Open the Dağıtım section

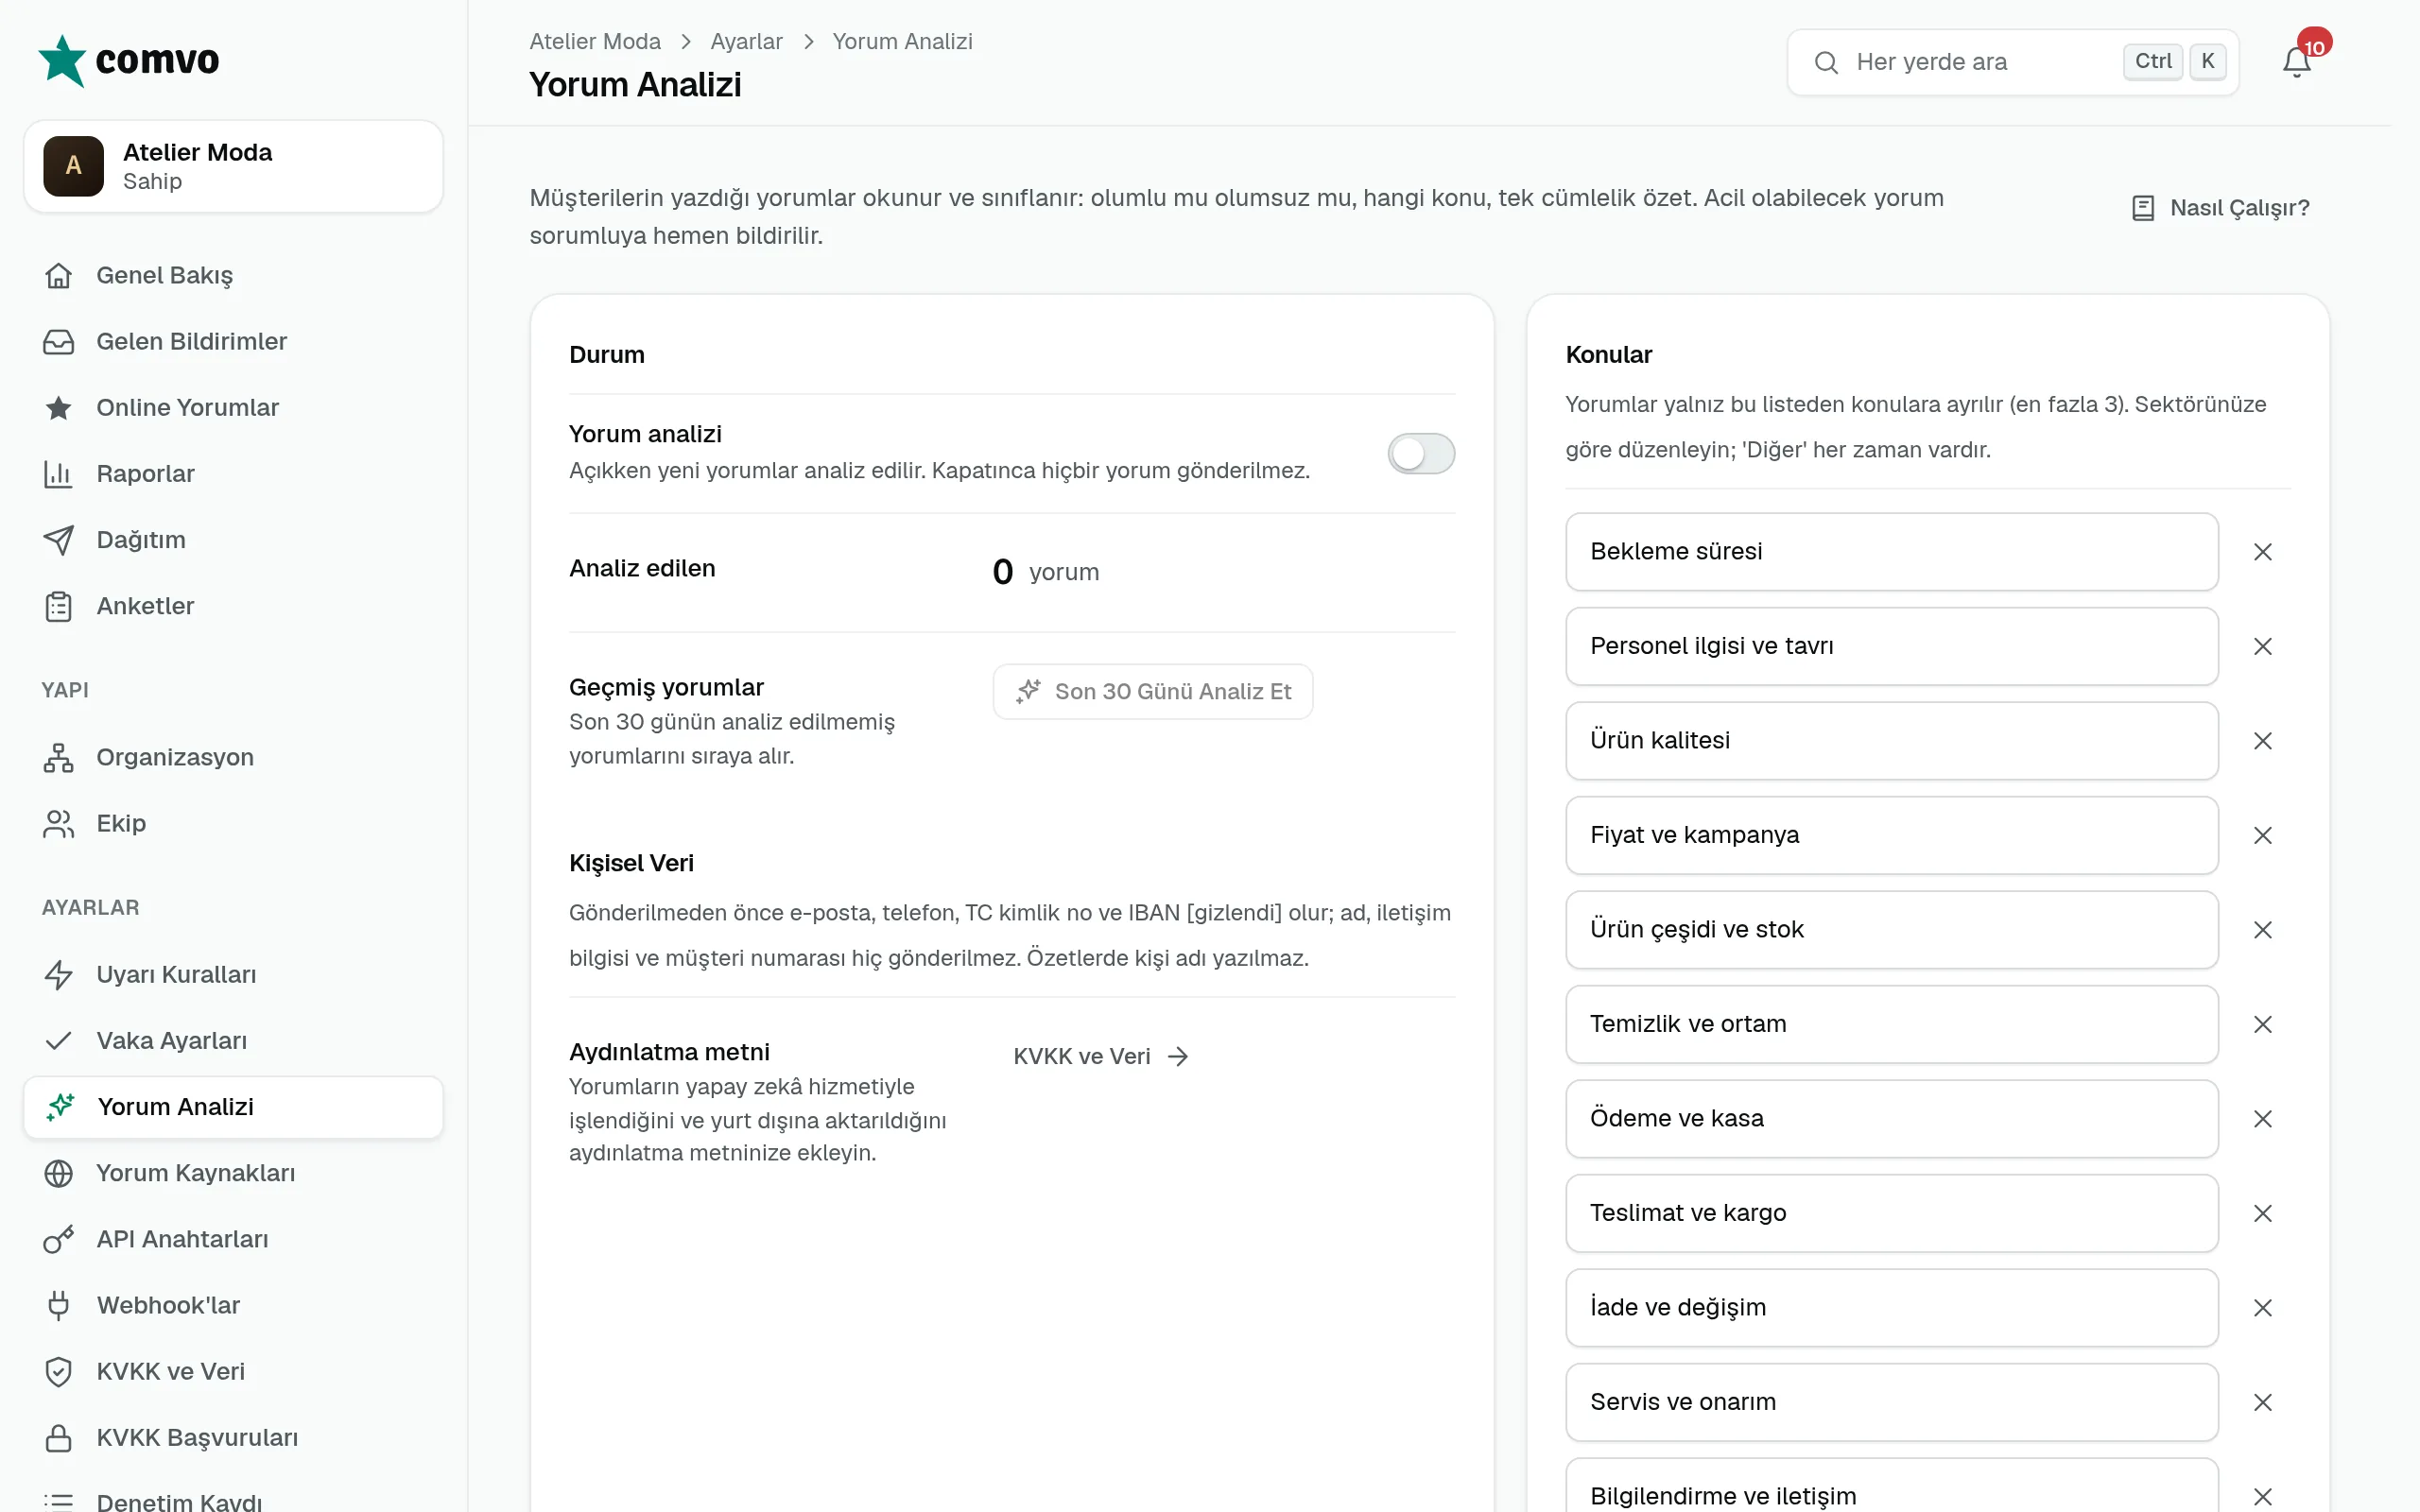click(x=233, y=540)
